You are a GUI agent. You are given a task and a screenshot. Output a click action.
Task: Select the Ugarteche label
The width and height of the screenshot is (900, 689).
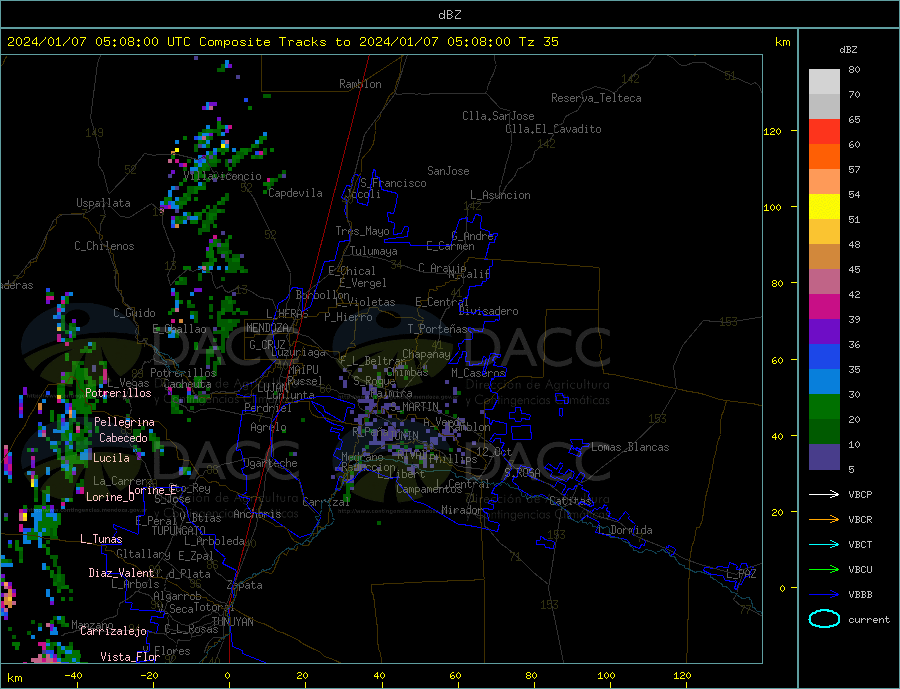(270, 463)
